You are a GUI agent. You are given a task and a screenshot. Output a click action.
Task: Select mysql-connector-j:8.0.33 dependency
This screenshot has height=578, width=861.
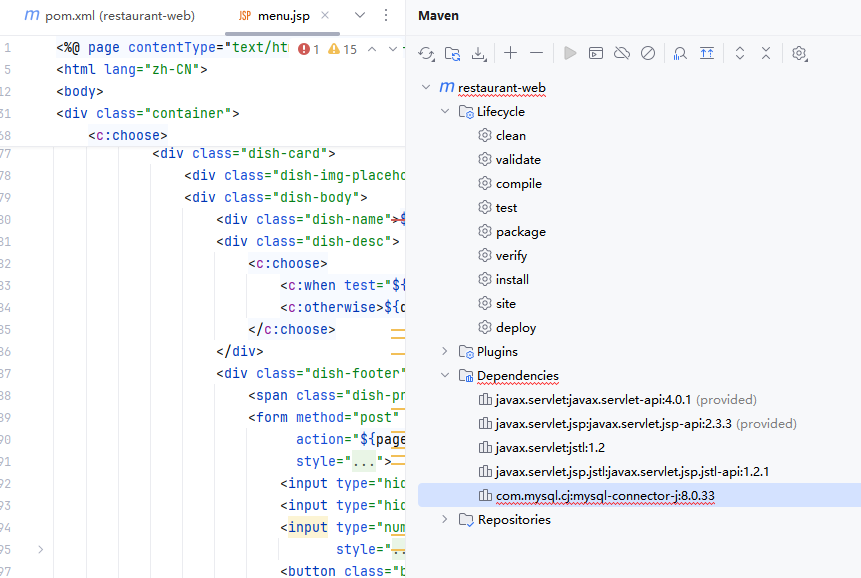pyautogui.click(x=605, y=496)
